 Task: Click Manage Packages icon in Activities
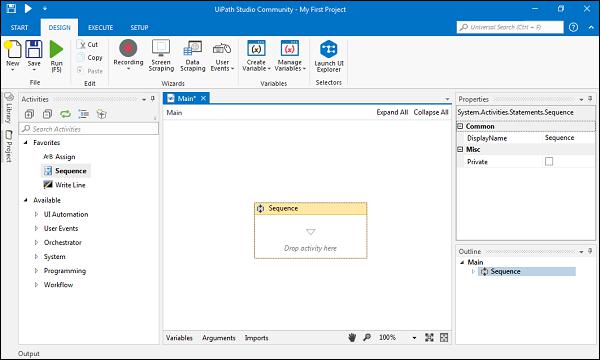tap(101, 114)
